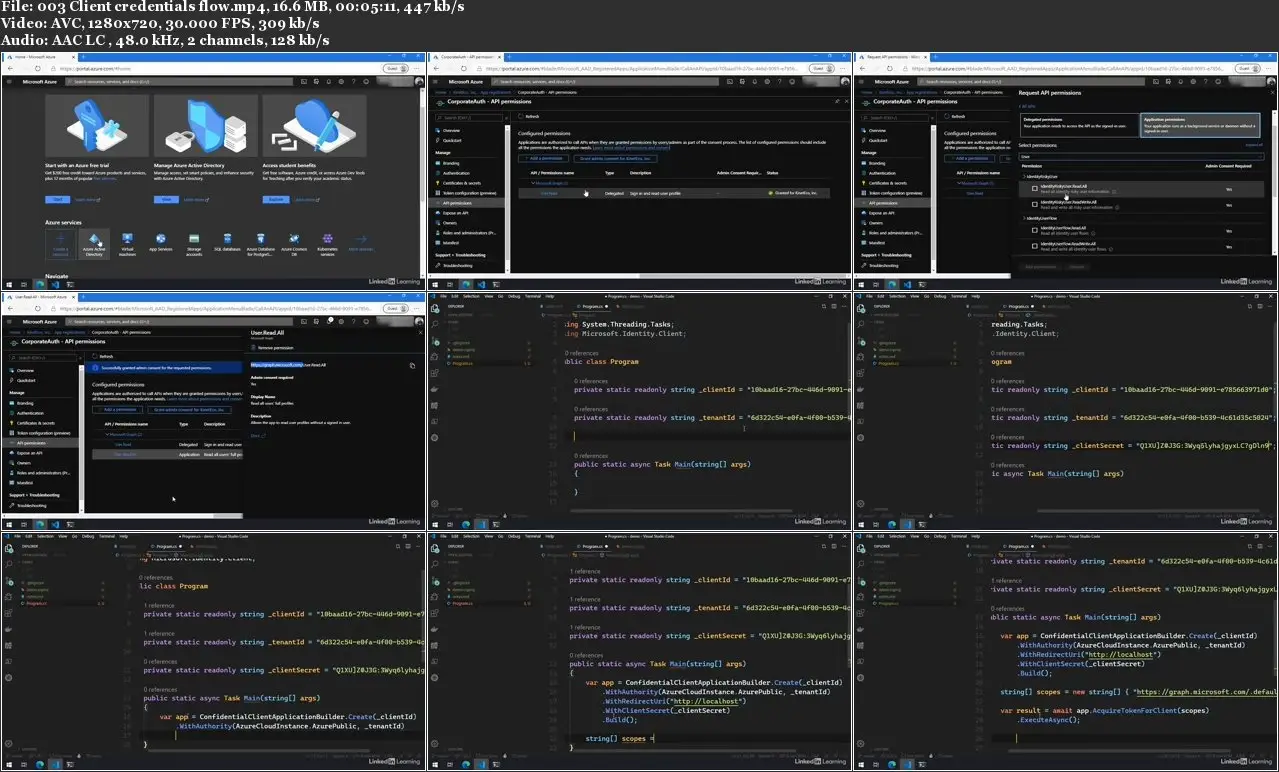This screenshot has height=772, width=1279.
Task: Open Virtual machines from the Azure services row
Action: [x=127, y=243]
